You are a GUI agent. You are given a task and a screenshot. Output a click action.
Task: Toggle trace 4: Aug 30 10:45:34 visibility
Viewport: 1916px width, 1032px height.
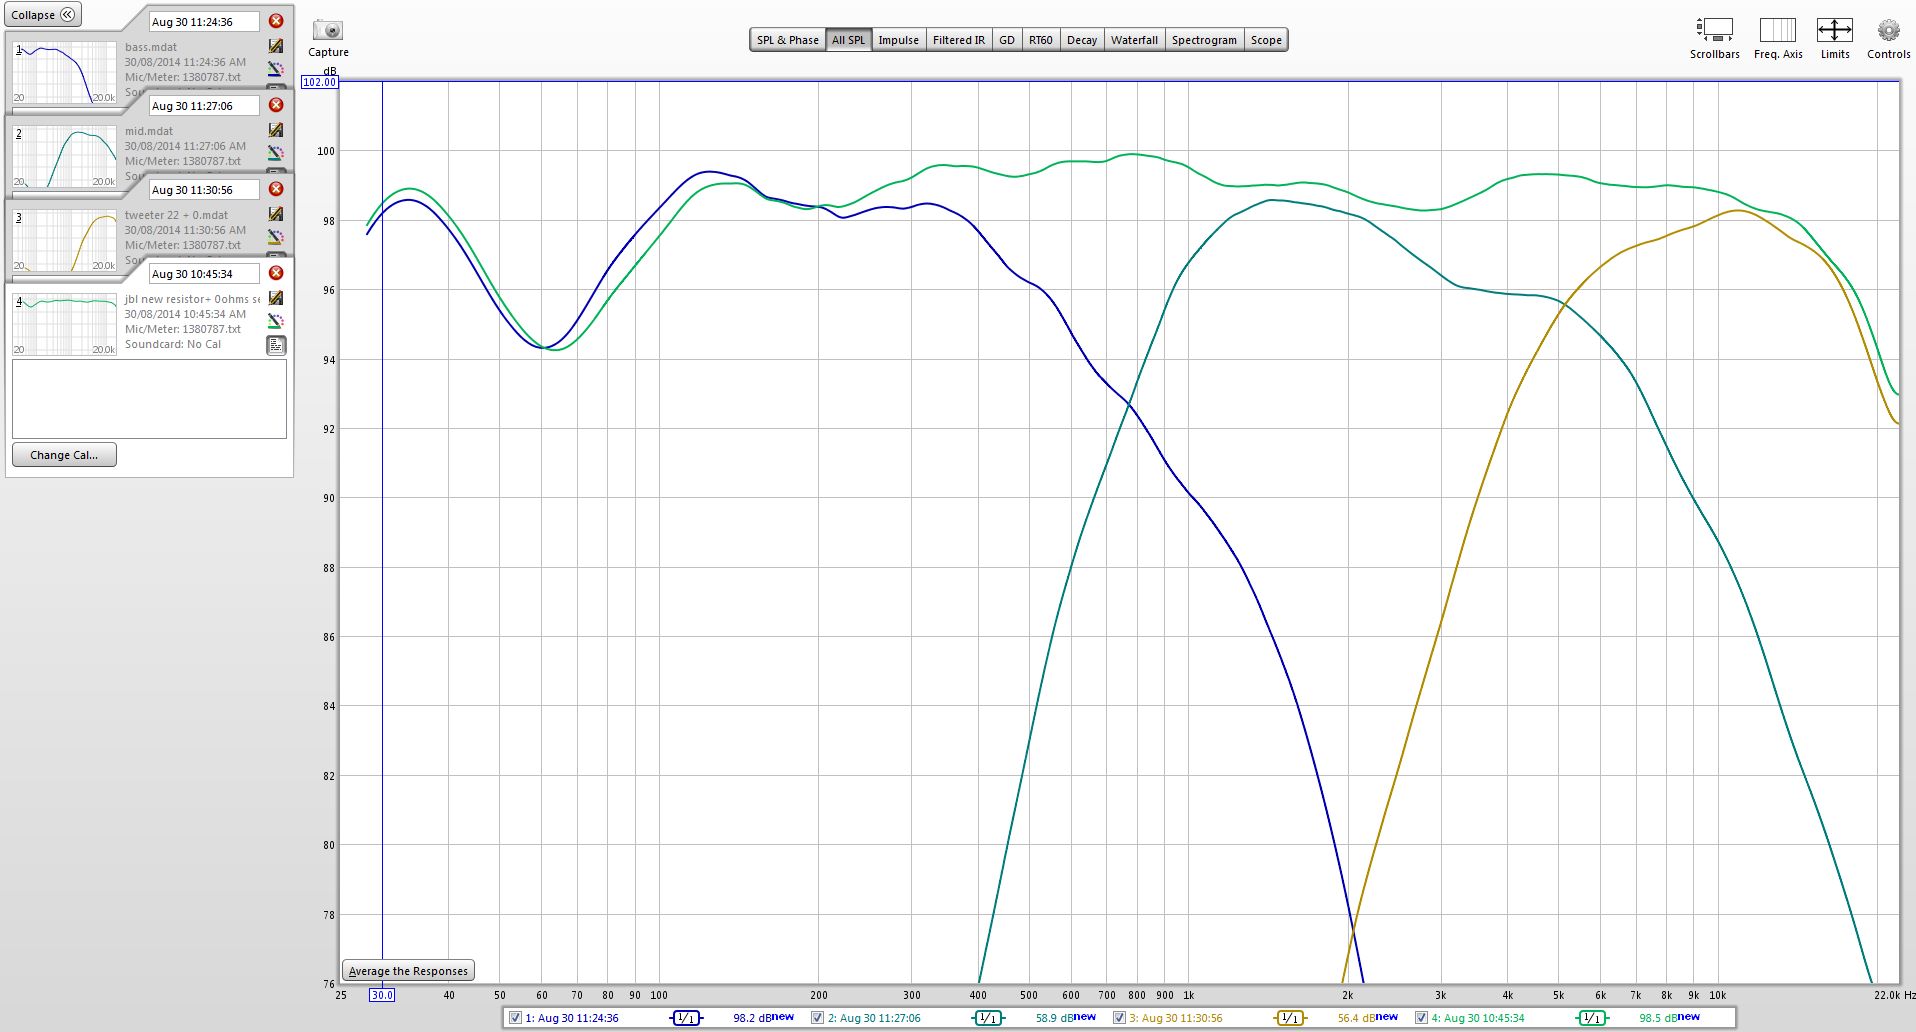pyautogui.click(x=1421, y=1018)
